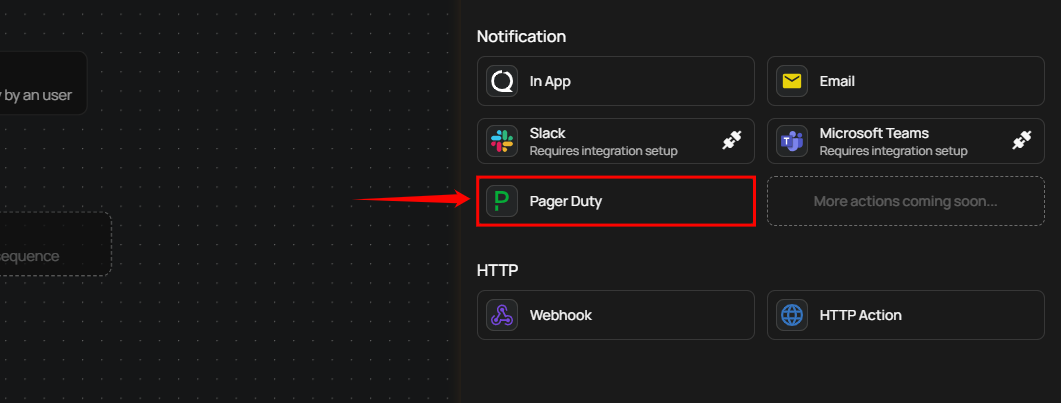Click Slack's Requires integration setup text

(x=604, y=151)
